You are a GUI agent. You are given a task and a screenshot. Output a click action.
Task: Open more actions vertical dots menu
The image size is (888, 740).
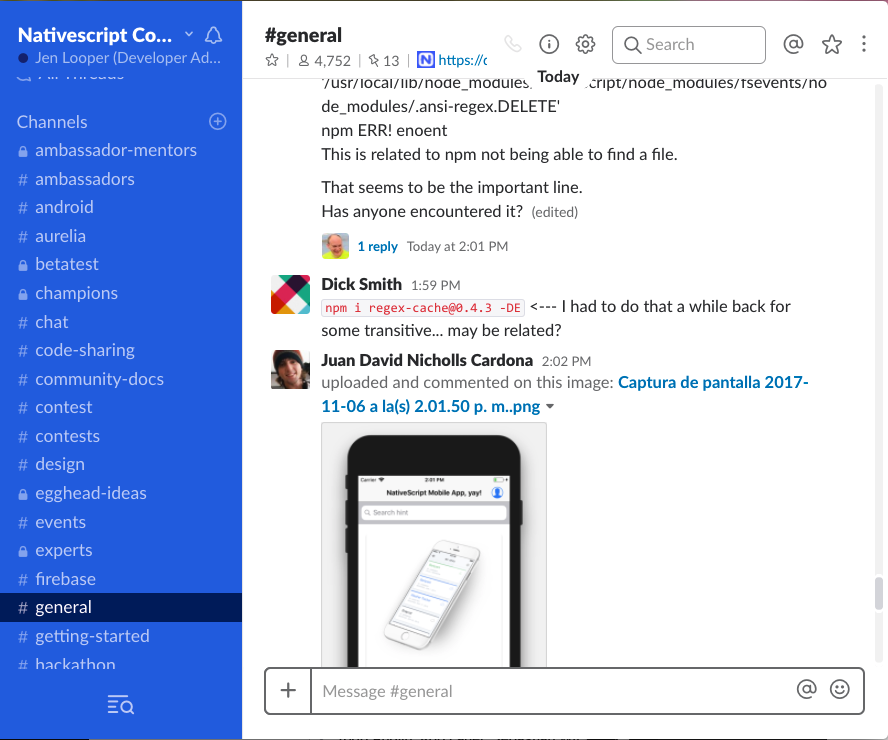(x=864, y=44)
